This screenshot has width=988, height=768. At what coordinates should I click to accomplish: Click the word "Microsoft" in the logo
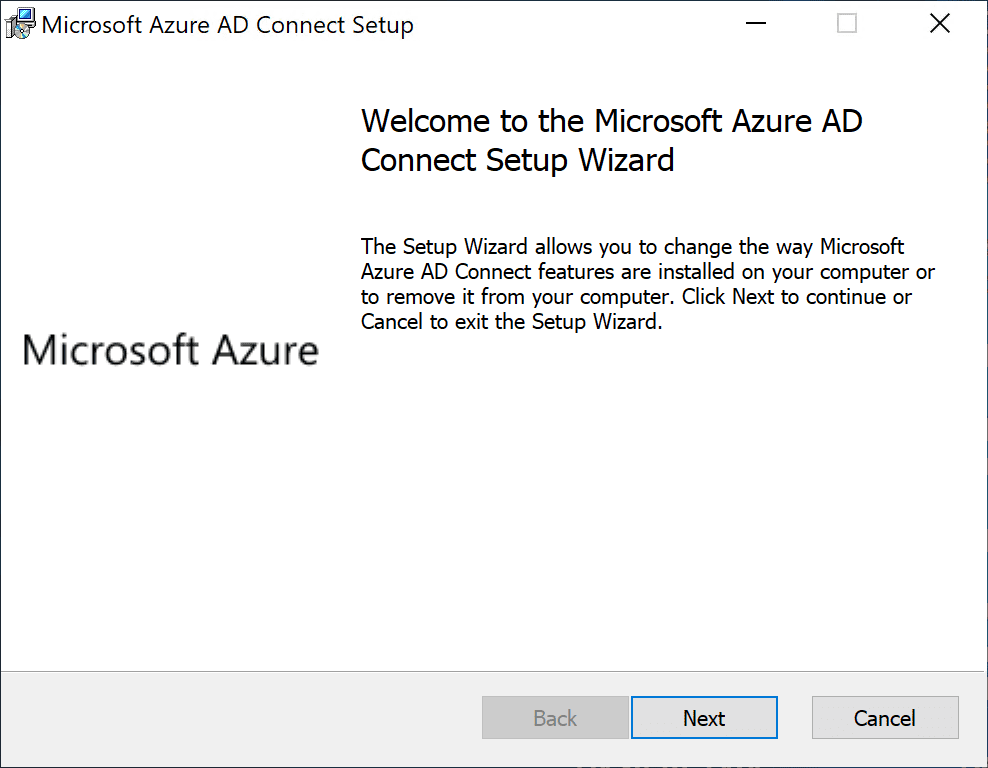click(108, 350)
